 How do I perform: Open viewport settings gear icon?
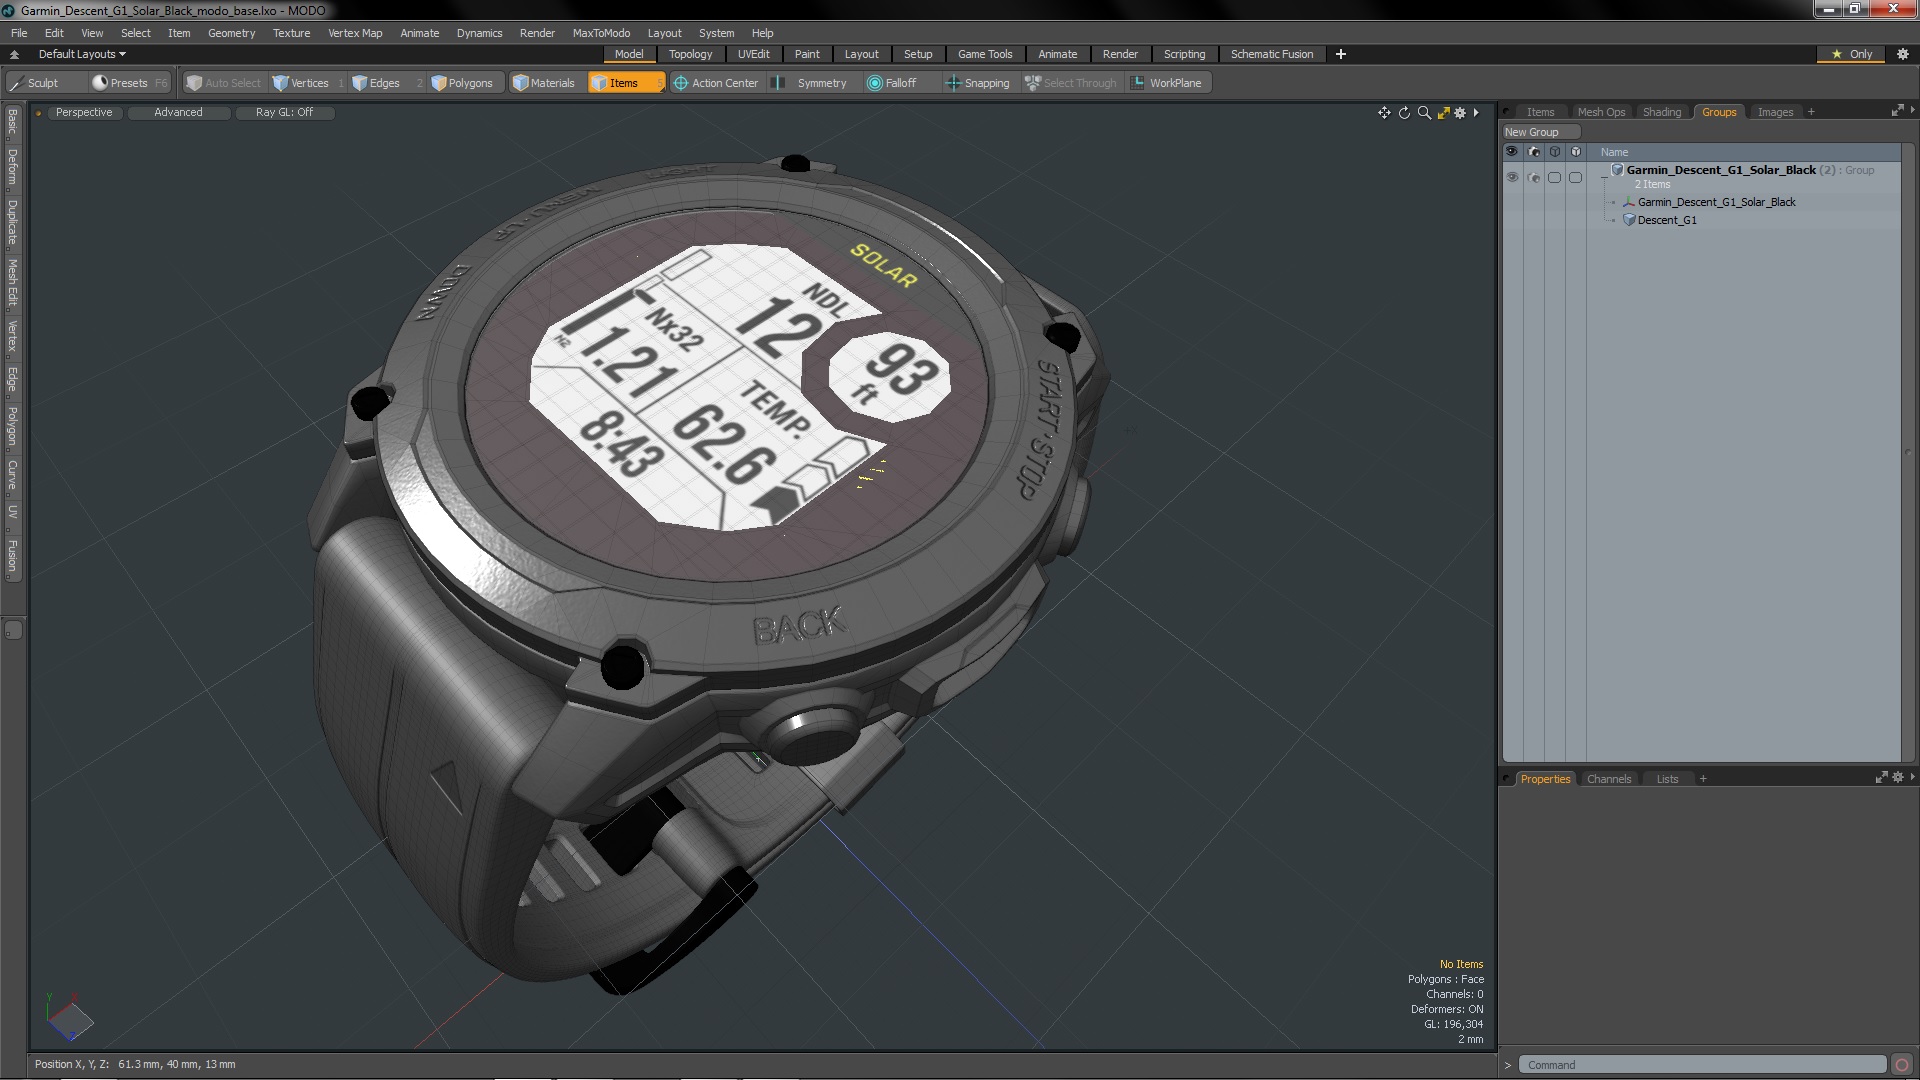[x=1460, y=113]
